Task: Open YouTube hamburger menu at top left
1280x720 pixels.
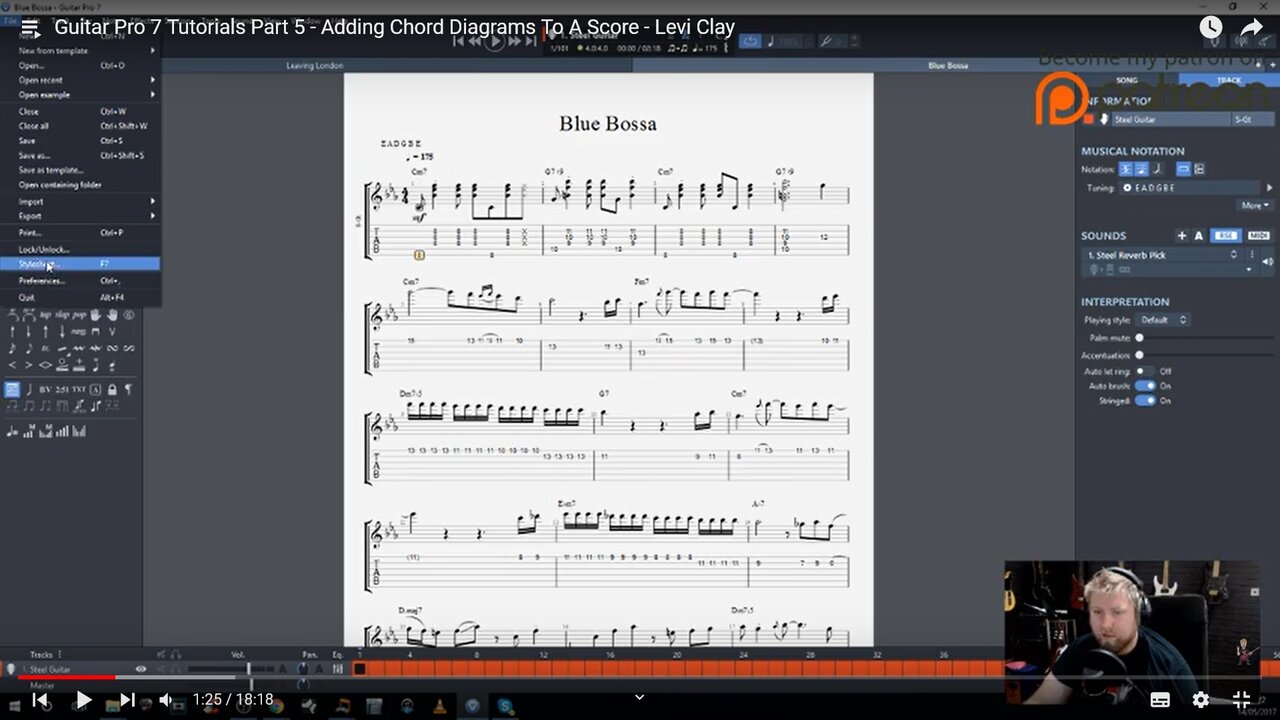Action: tap(30, 29)
